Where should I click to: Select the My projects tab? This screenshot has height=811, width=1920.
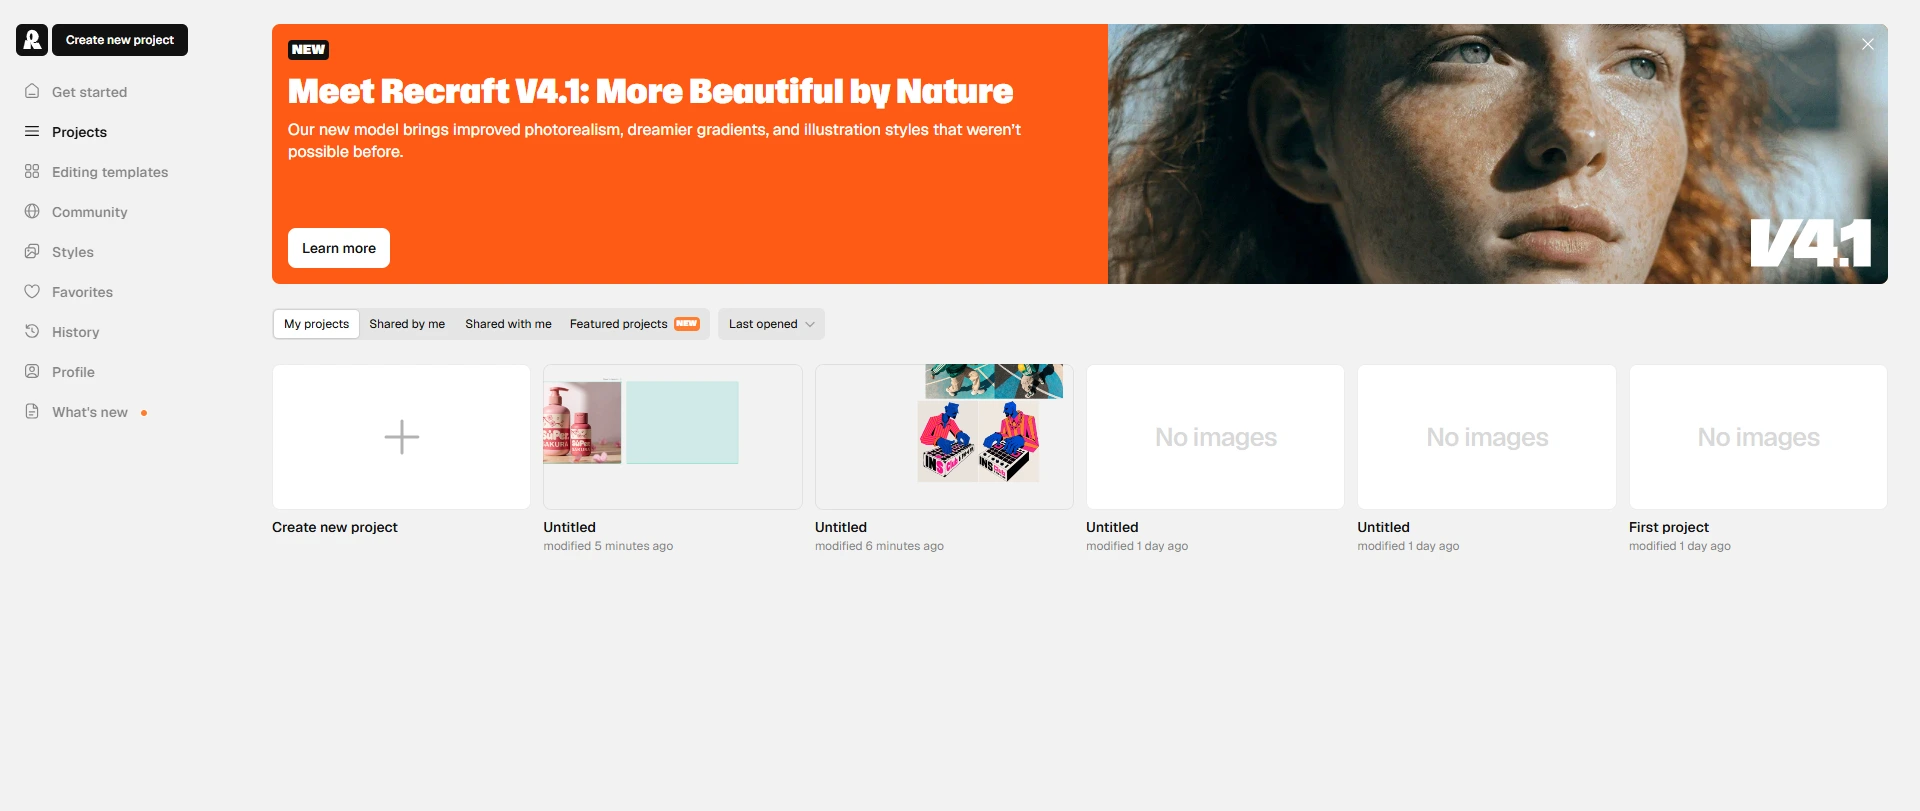316,324
